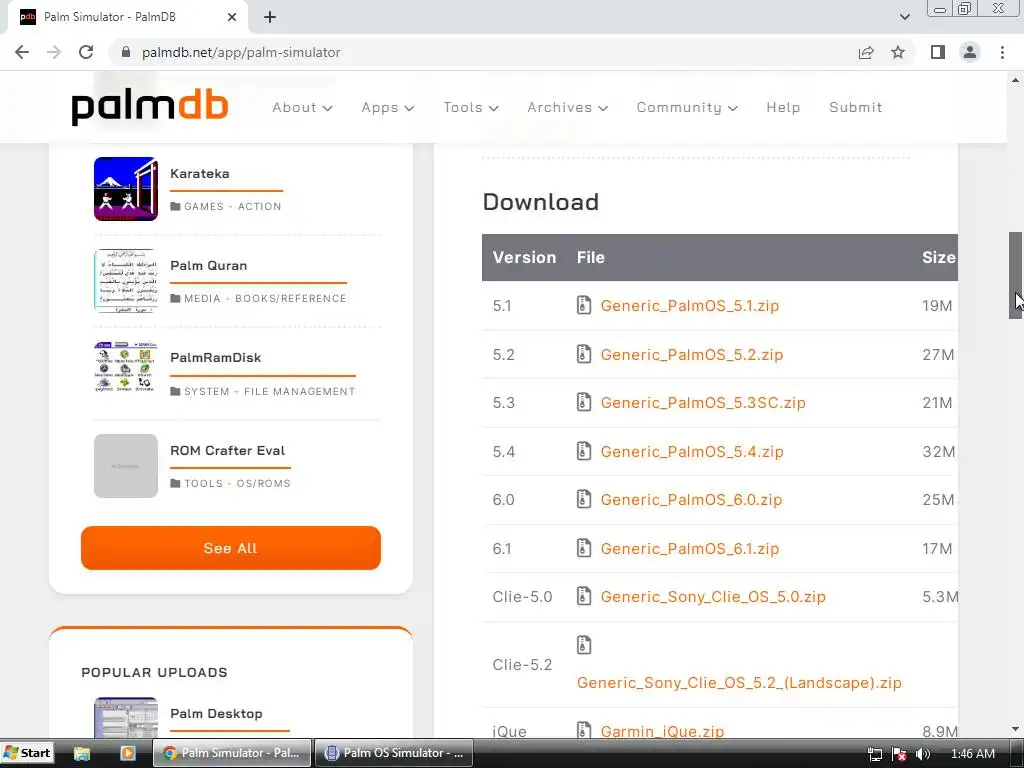Click zip icon in the Clie-5.2 row

(x=584, y=645)
